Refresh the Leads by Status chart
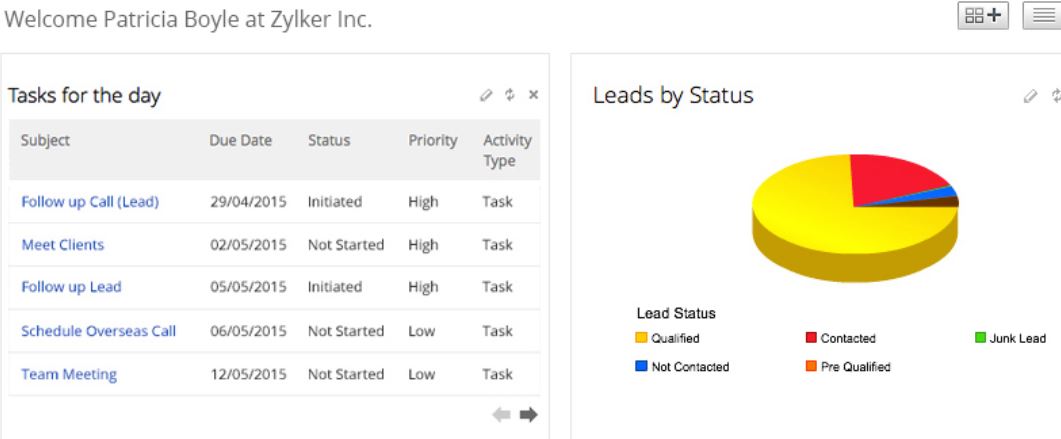 1055,95
